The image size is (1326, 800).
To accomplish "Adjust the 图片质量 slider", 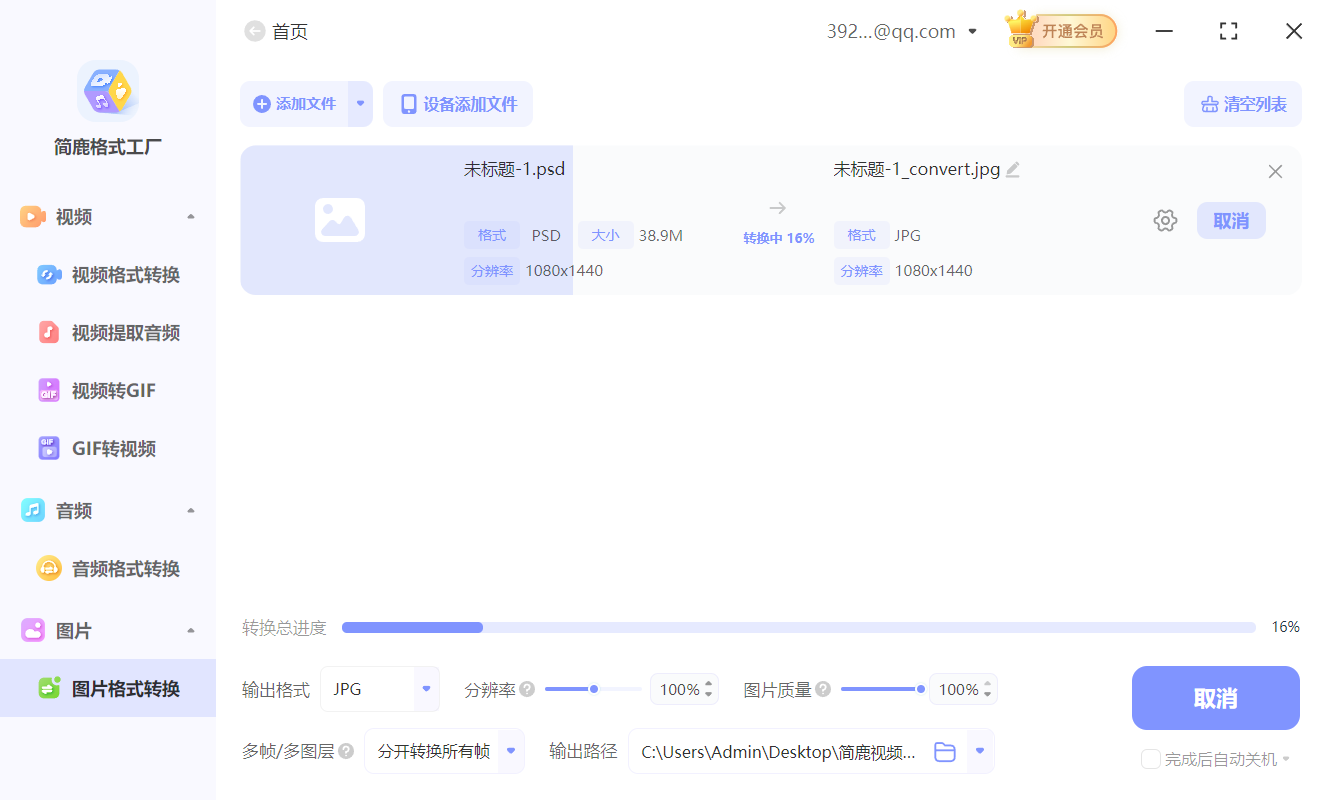I will 920,689.
